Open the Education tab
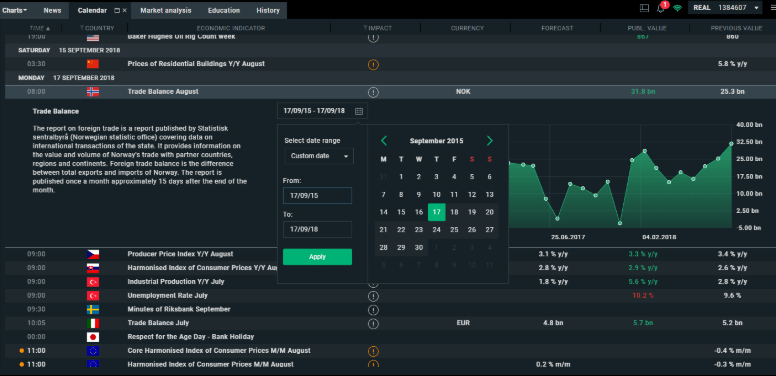Viewport: 776px width, 376px height. click(x=224, y=10)
